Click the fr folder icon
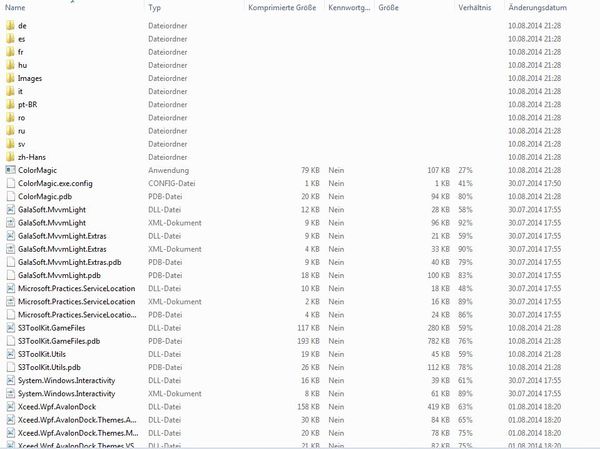600x449 pixels. point(10,52)
